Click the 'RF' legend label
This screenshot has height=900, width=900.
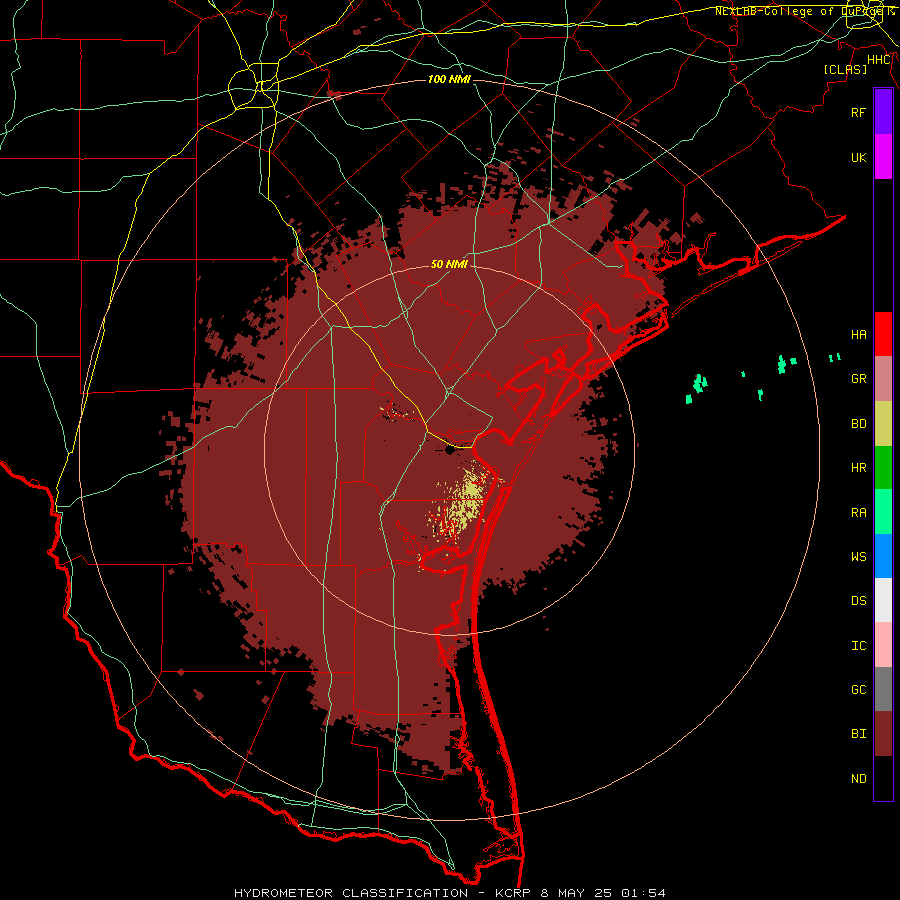859,112
